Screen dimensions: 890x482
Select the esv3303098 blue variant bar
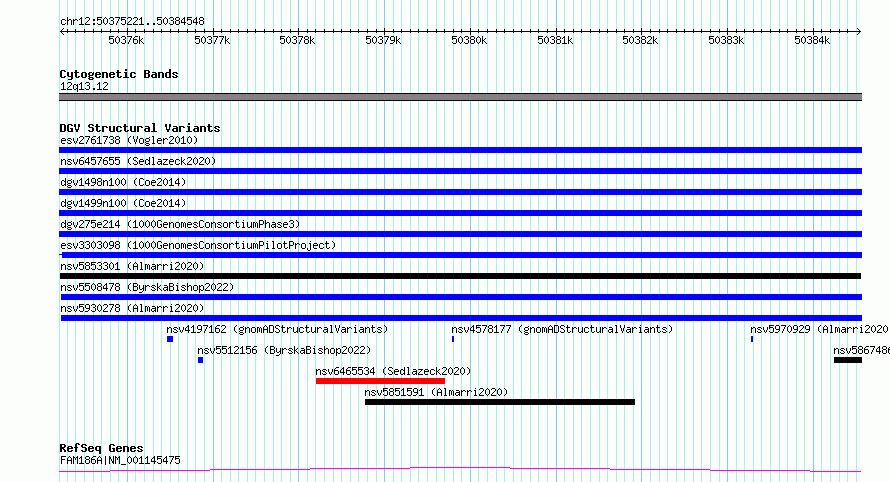tap(460, 255)
